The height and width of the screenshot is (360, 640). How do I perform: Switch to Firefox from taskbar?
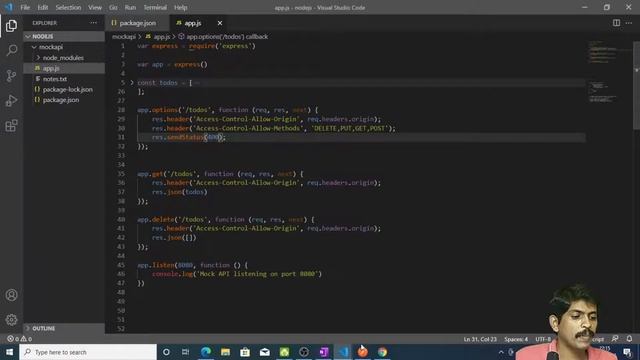click(x=362, y=352)
